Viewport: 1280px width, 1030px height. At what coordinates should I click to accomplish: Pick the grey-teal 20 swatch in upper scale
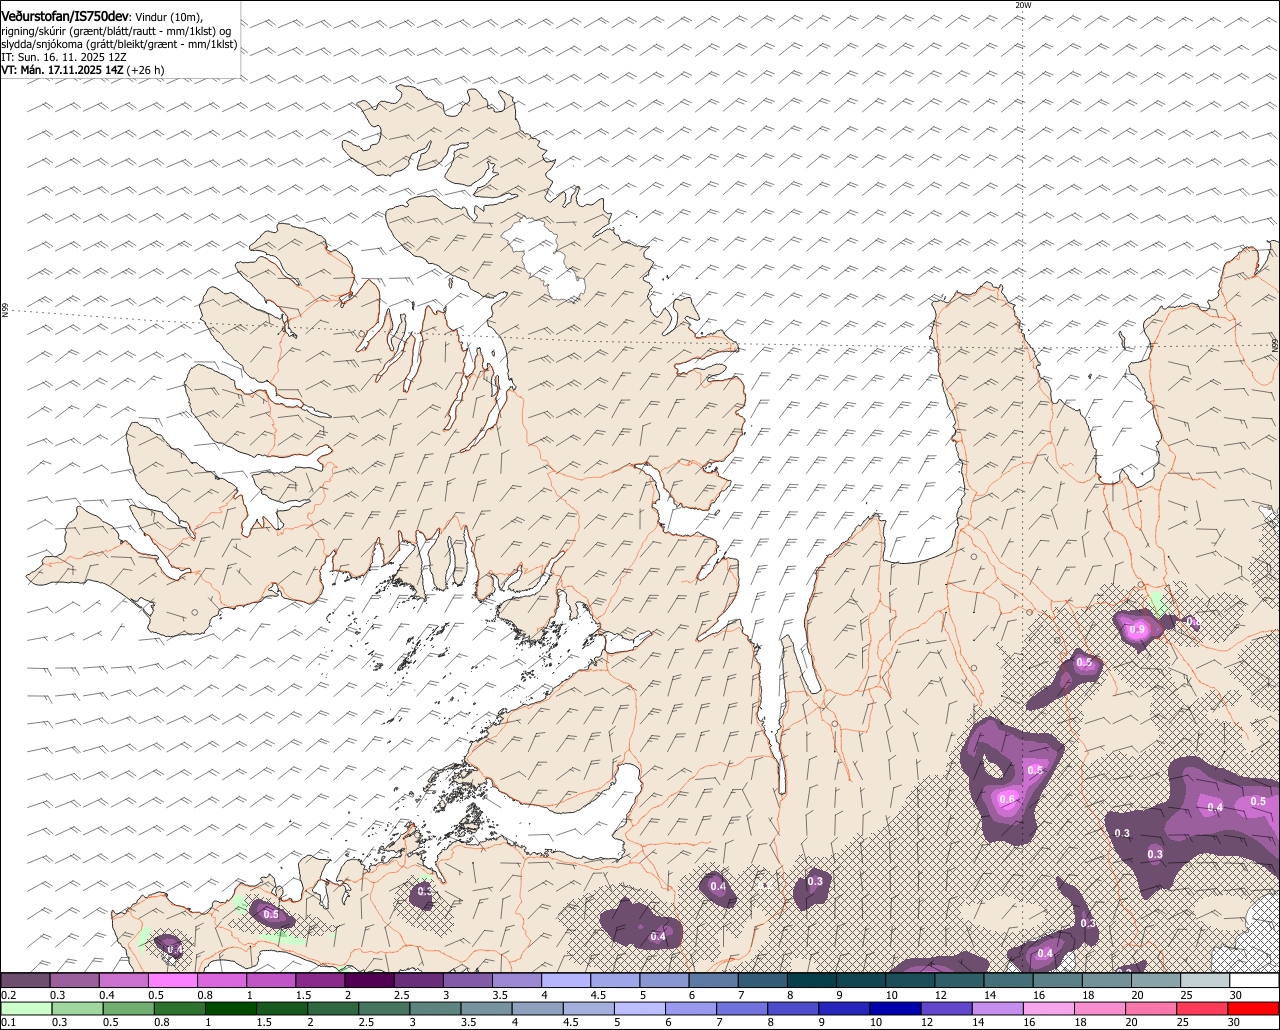click(x=1157, y=980)
